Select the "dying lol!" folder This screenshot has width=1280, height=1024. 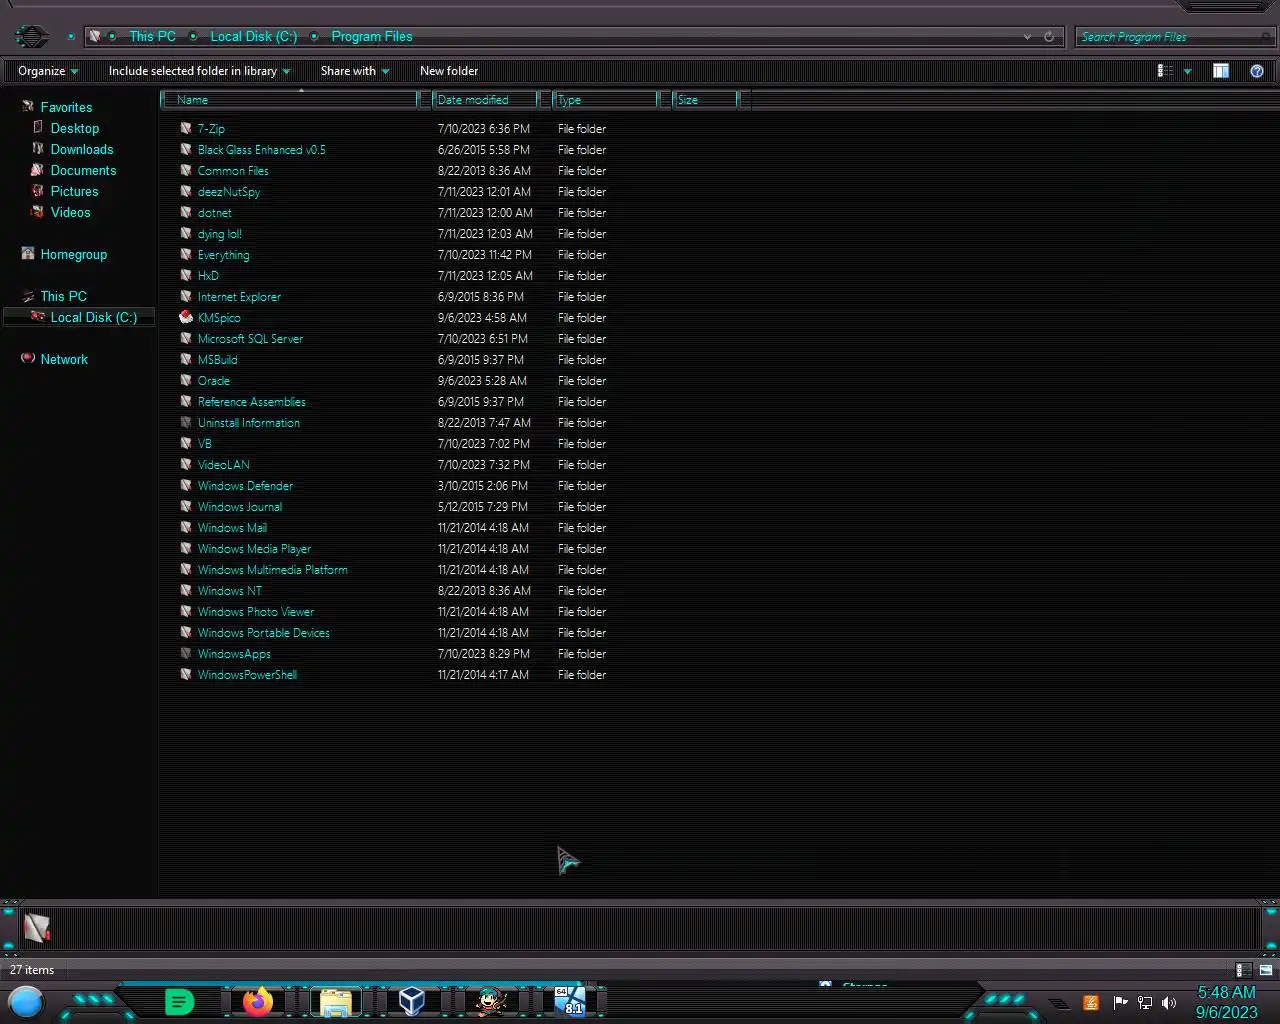pyautogui.click(x=219, y=233)
